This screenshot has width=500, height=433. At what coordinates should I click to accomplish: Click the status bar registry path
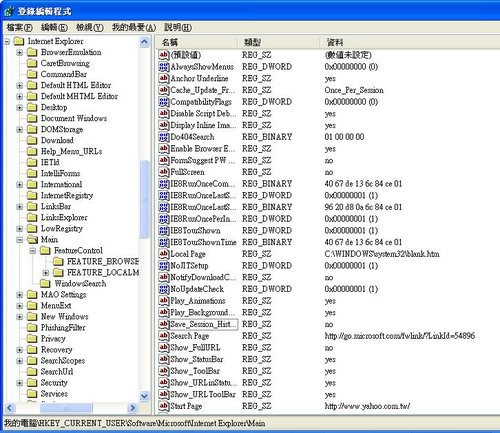pyautogui.click(x=135, y=423)
